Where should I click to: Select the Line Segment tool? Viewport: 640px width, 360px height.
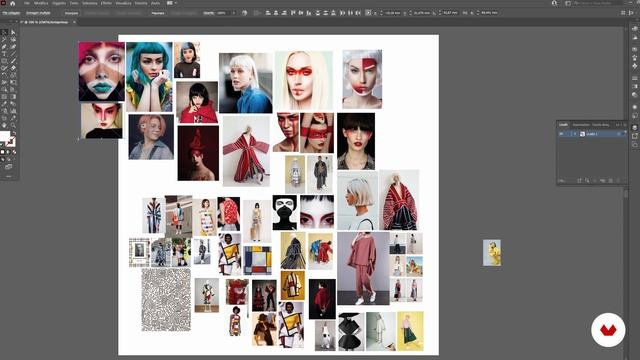13,54
